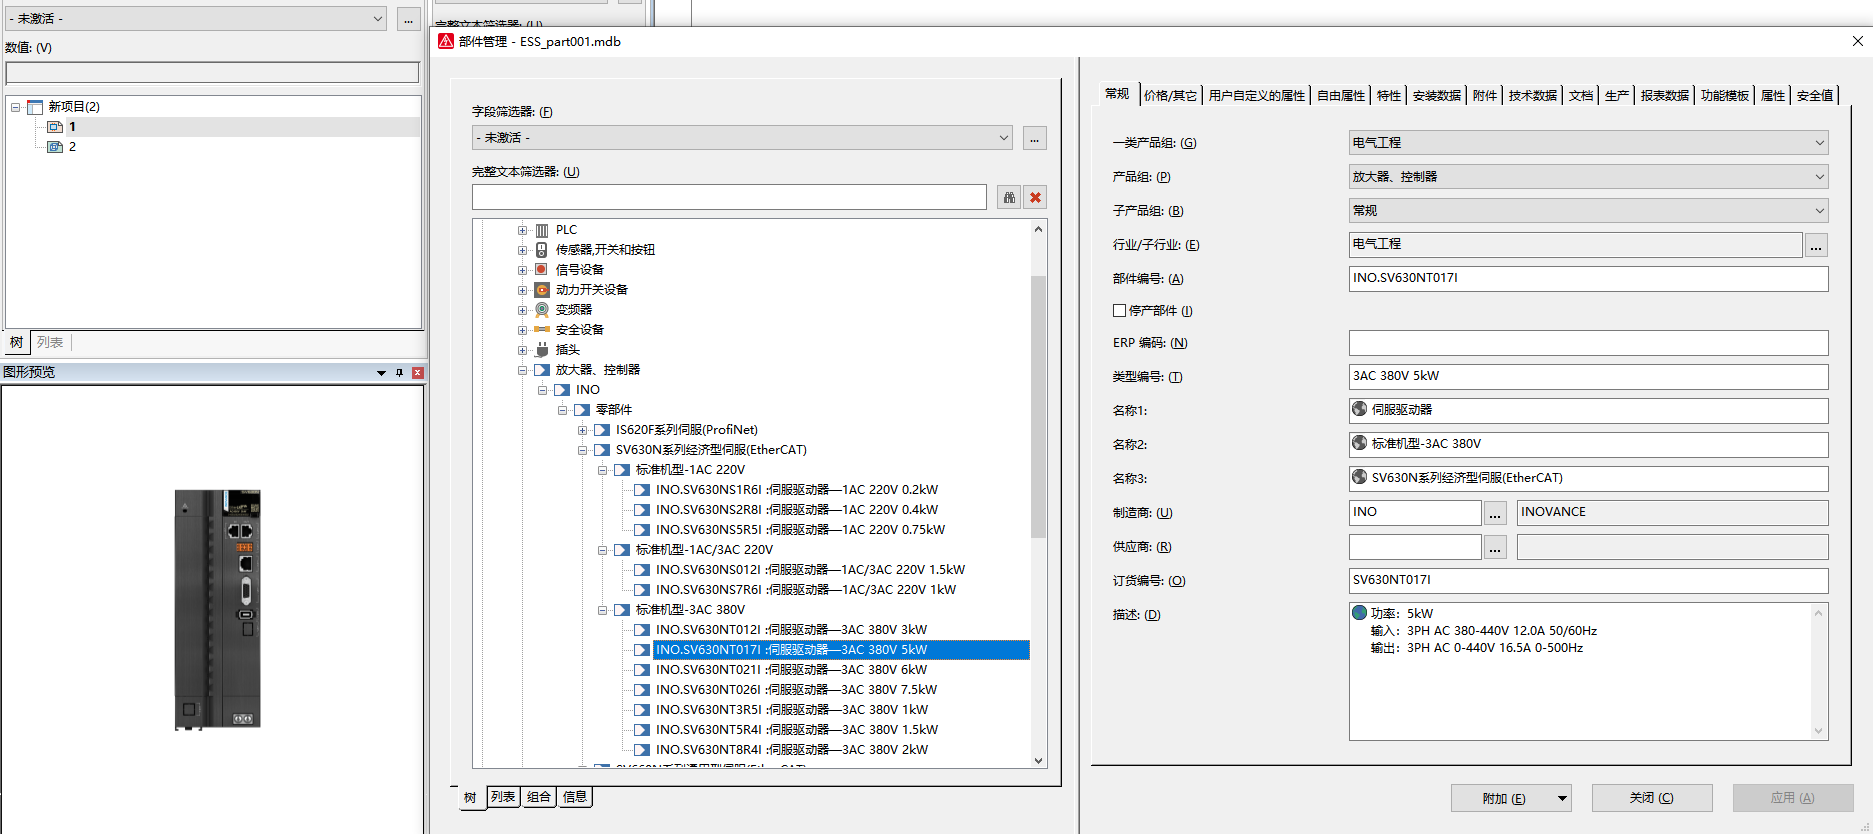Click the binoculars search icon

click(1009, 197)
